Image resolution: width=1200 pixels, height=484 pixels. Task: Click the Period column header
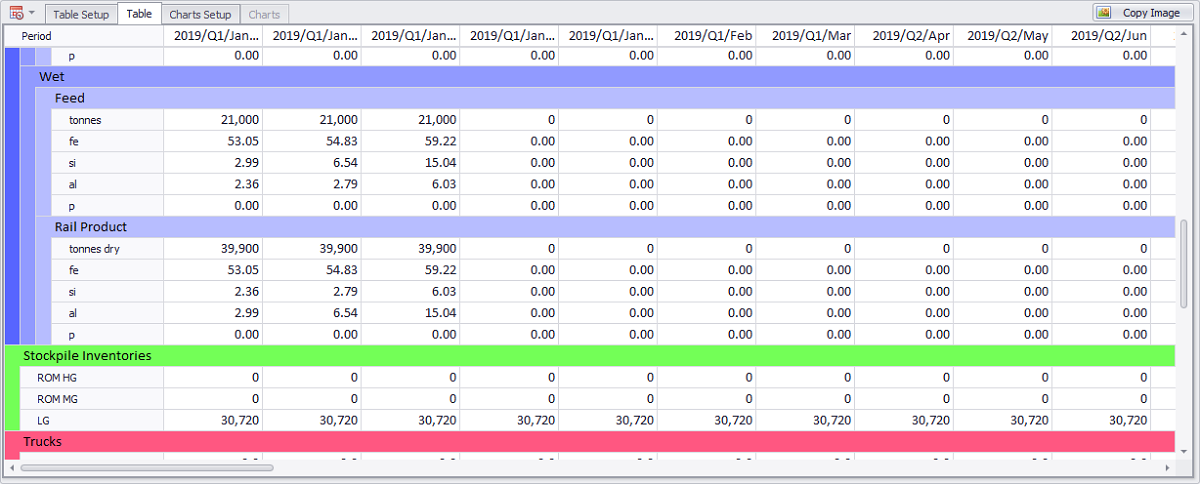[x=37, y=36]
